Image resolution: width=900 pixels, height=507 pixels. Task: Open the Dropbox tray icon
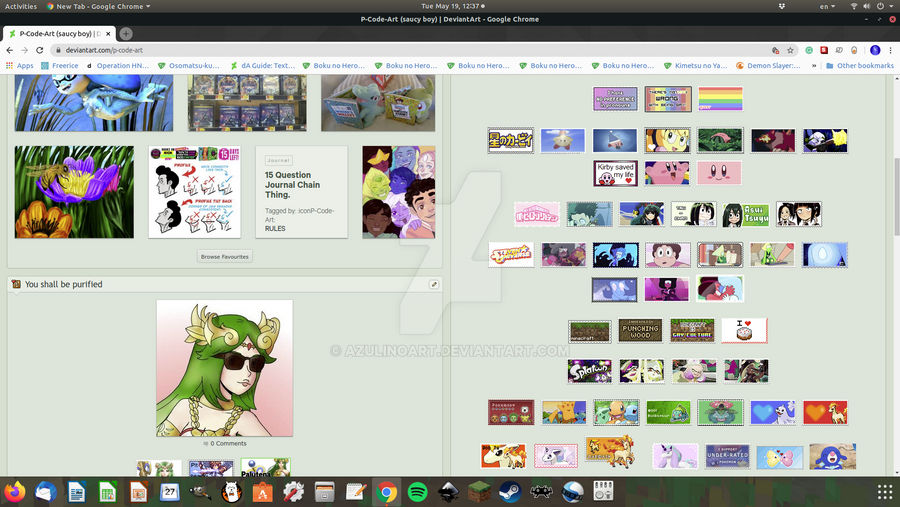point(782,6)
